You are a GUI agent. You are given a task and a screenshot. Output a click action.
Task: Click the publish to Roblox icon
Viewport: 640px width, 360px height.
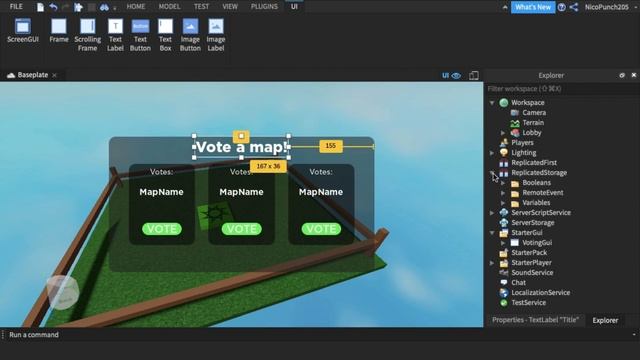tap(78, 7)
